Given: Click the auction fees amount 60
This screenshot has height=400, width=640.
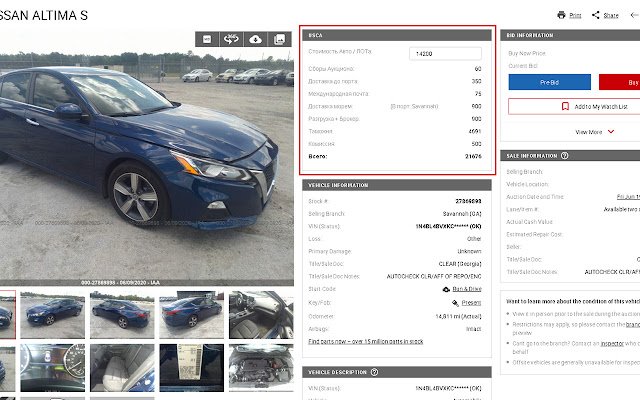Looking at the screenshot, I should pyautogui.click(x=478, y=69).
